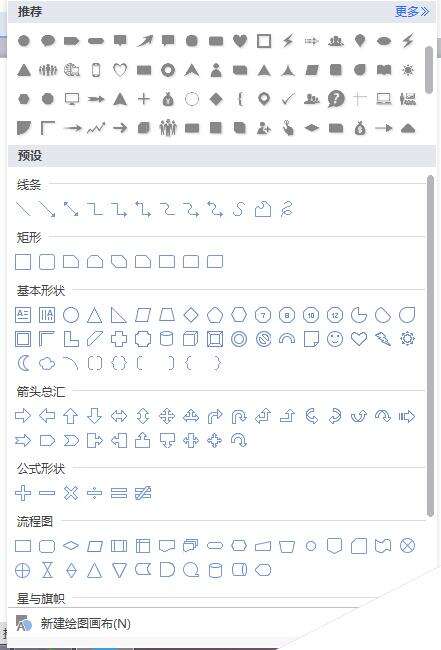Choose the freeform scribble line tool
This screenshot has height=650, width=441.
(287, 209)
